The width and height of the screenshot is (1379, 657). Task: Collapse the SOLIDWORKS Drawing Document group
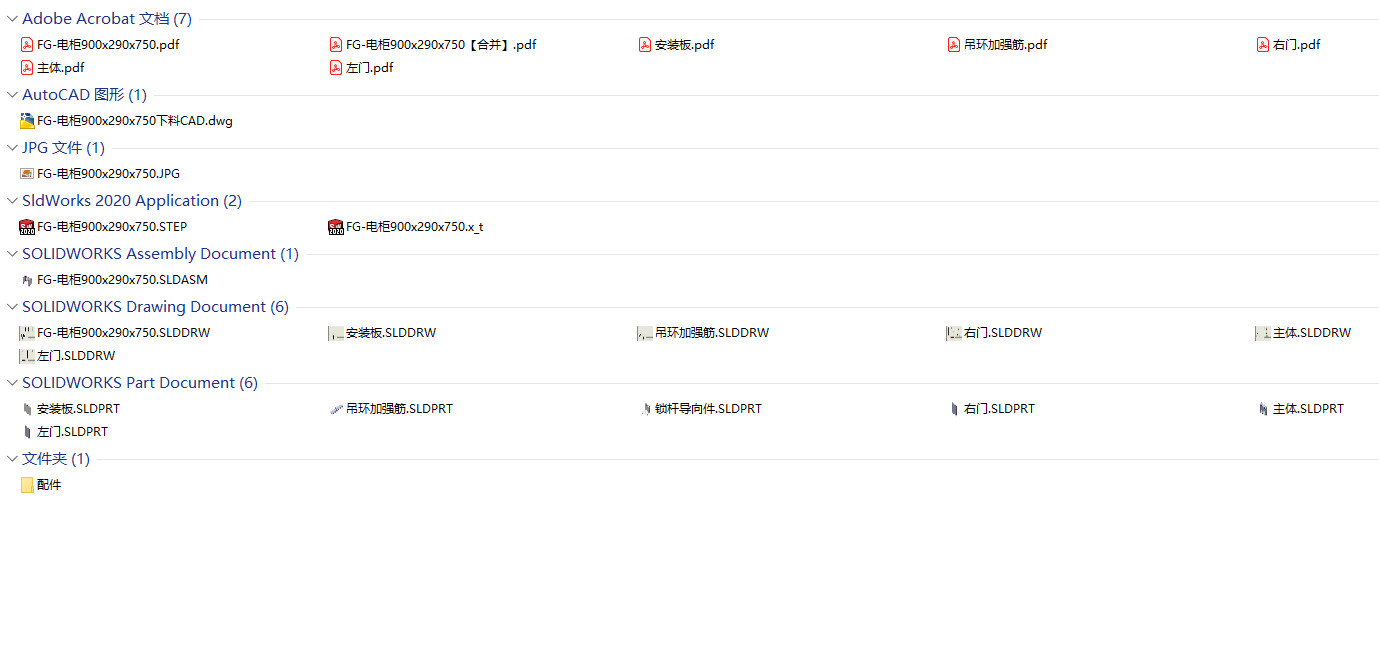click(x=12, y=306)
